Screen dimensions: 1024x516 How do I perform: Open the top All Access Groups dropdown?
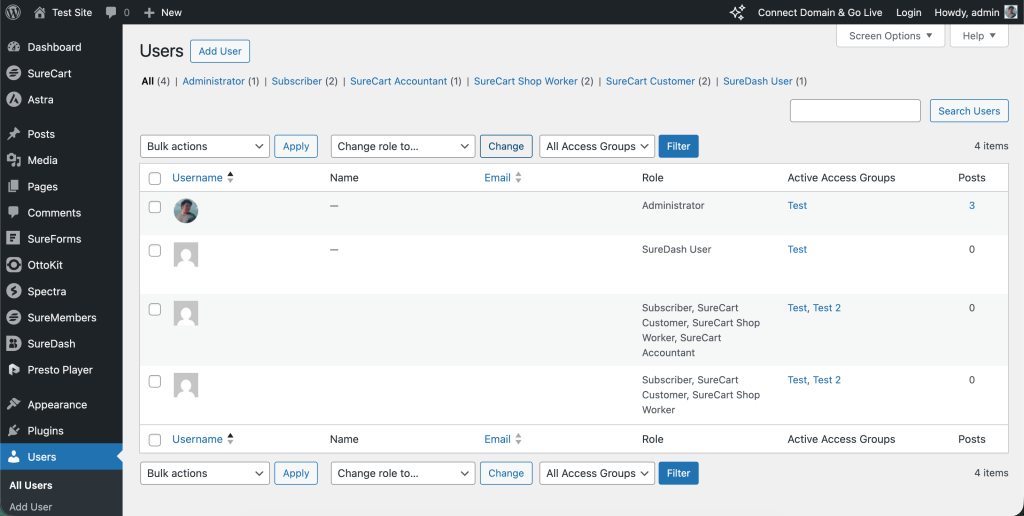597,146
